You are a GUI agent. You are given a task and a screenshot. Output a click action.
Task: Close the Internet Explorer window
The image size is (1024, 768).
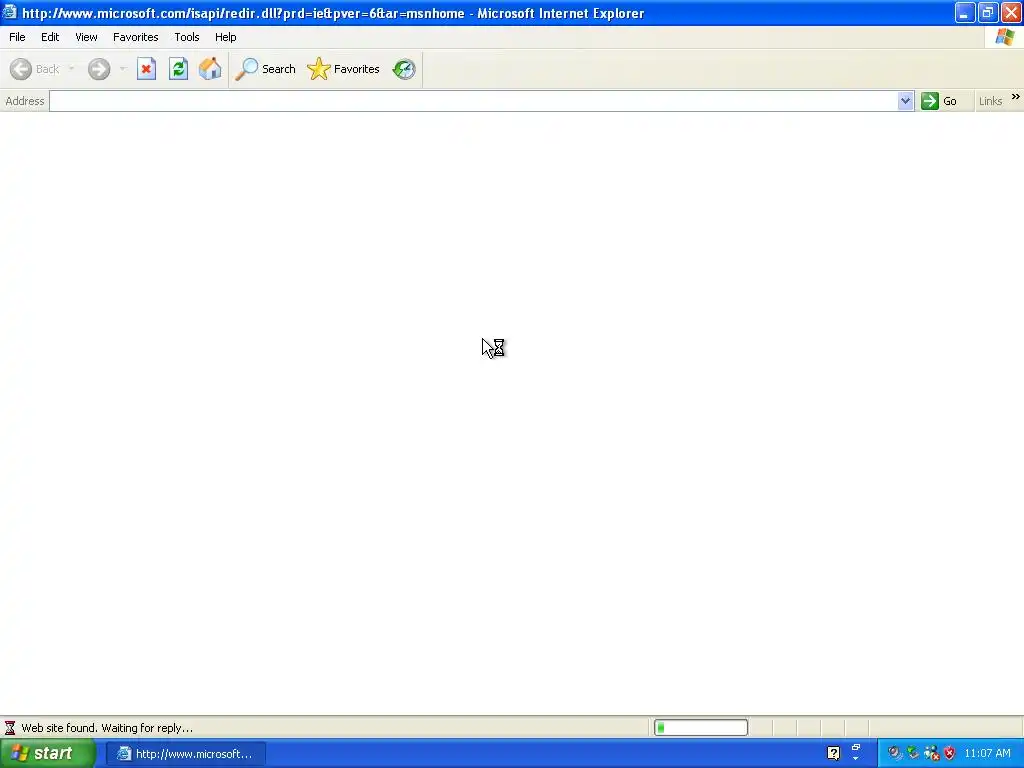[1011, 13]
